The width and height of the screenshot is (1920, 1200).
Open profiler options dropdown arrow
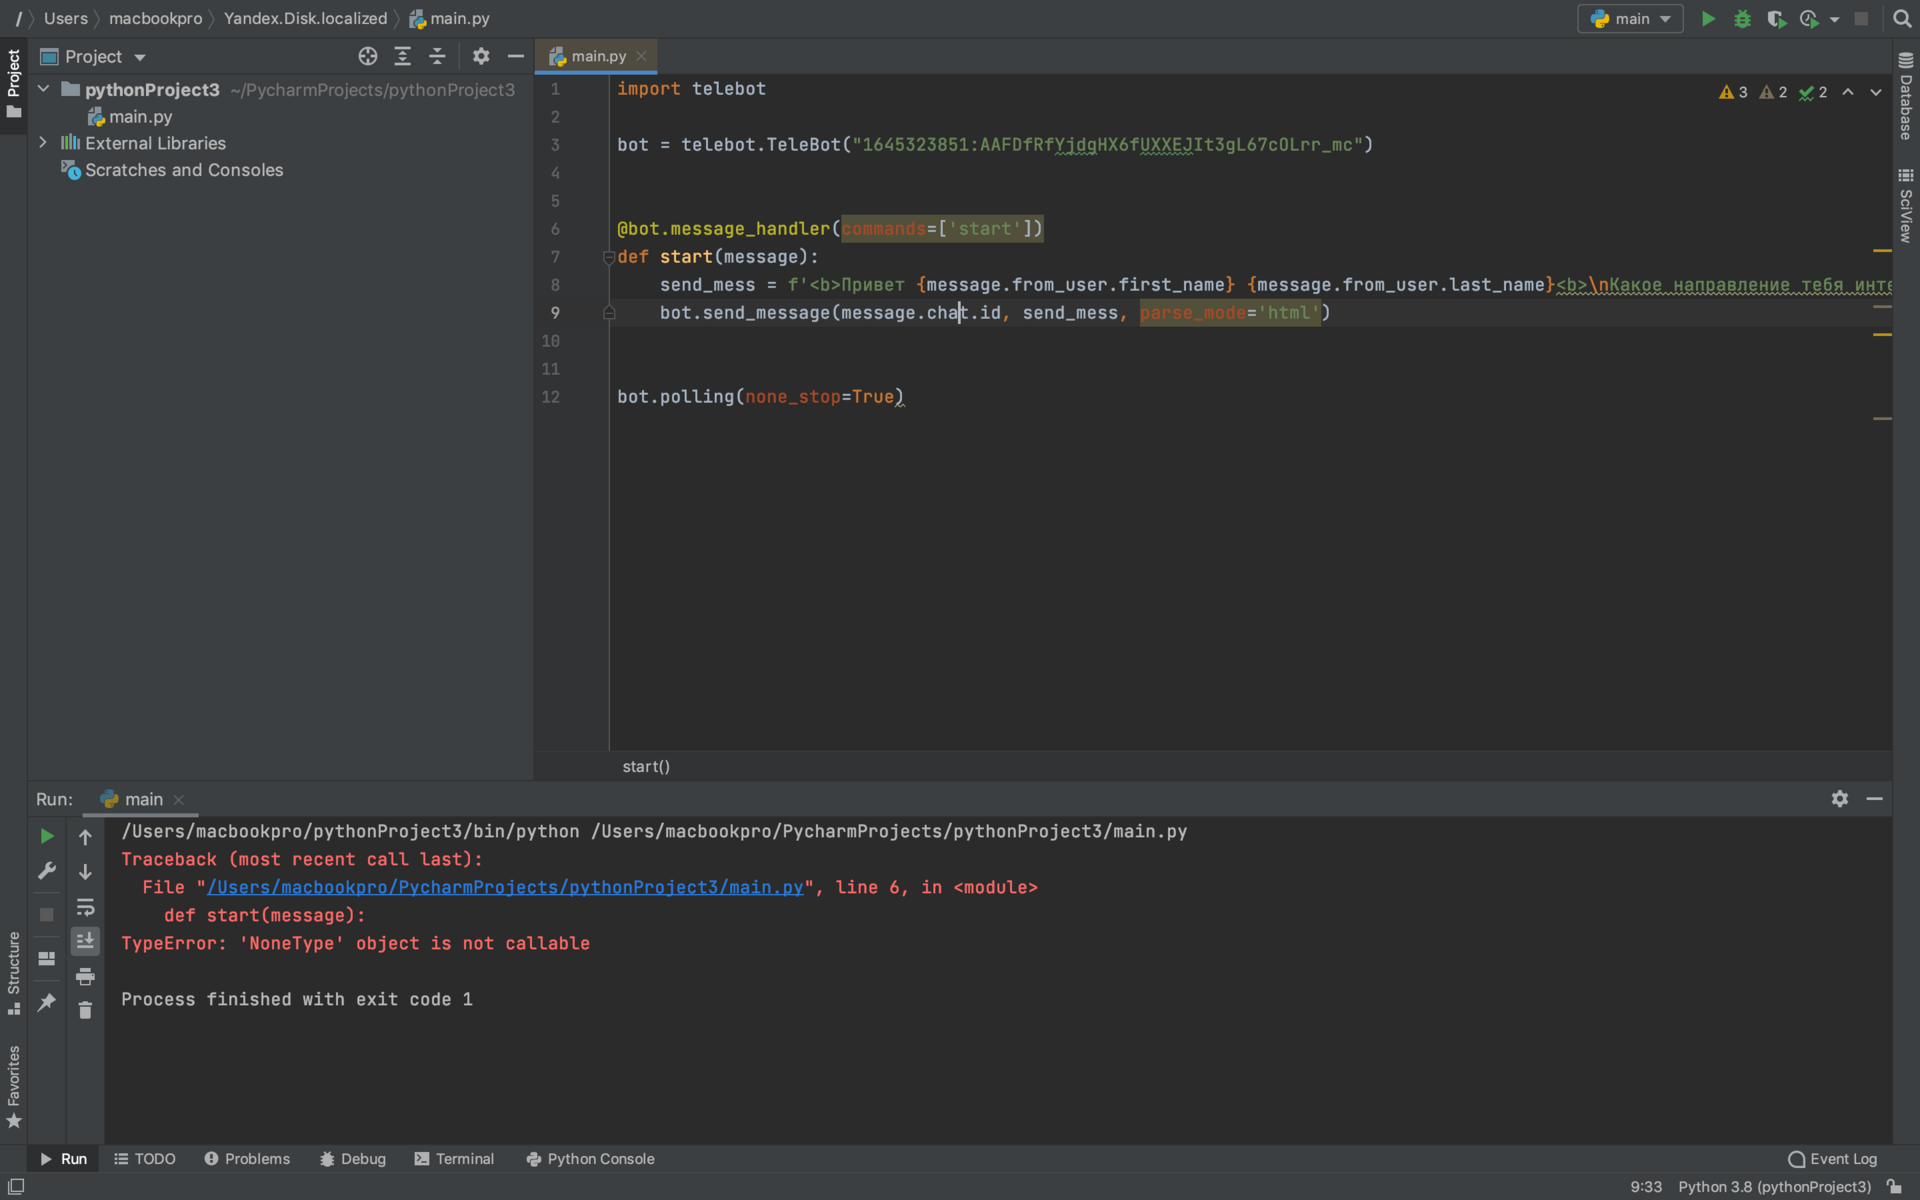click(1834, 19)
